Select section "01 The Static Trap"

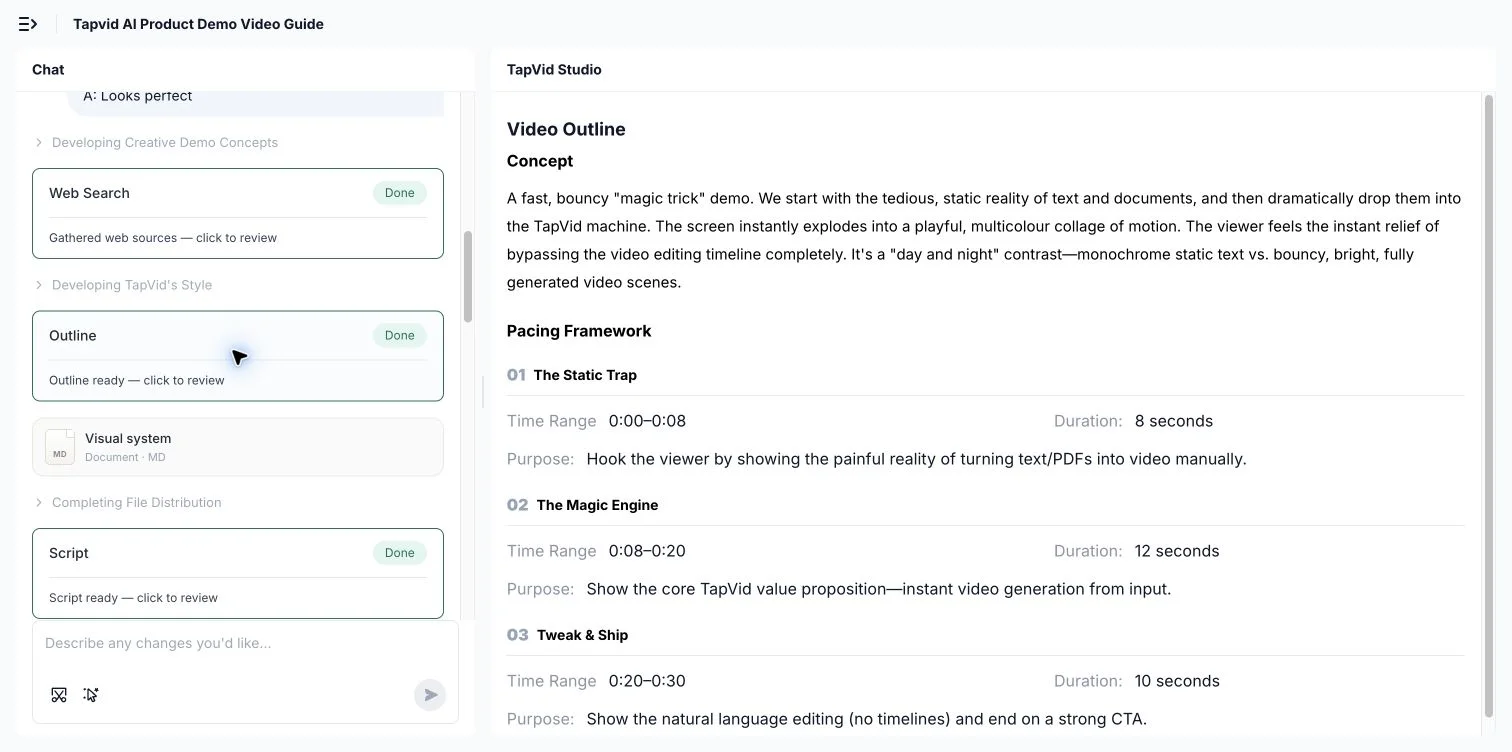tap(572, 375)
